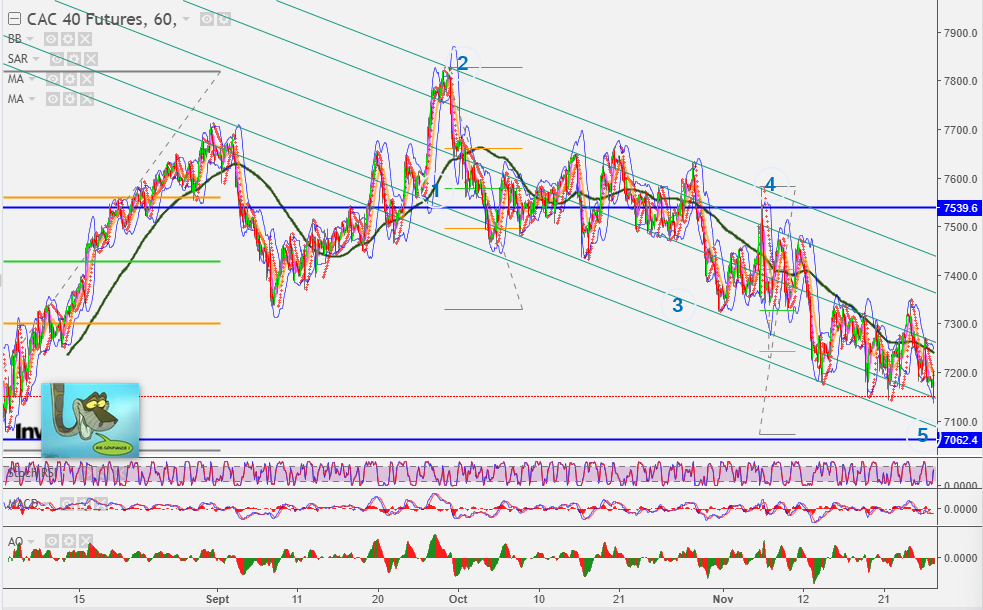Select wave label 5 near 7062.4
This screenshot has height=610, width=983.
tap(922, 434)
